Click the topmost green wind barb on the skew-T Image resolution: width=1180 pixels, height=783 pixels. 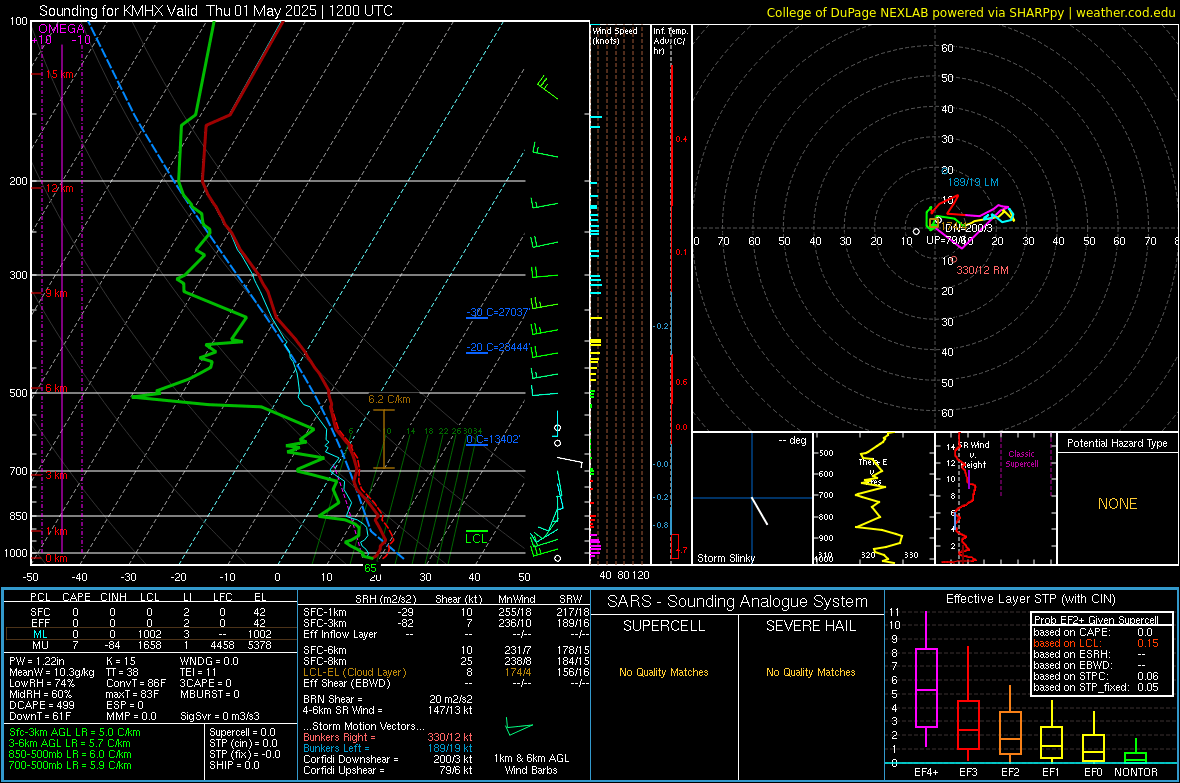pos(548,87)
